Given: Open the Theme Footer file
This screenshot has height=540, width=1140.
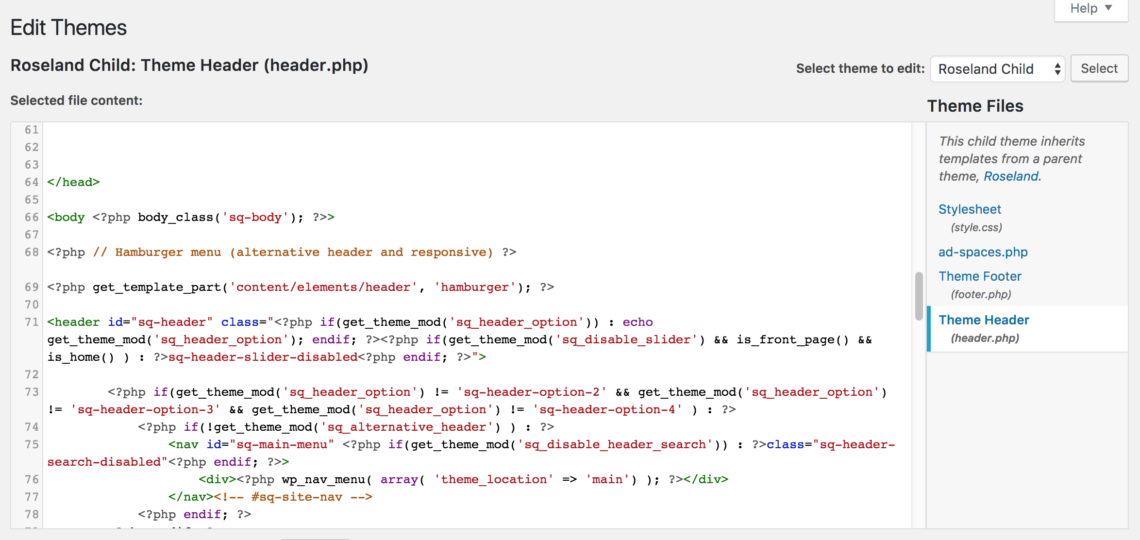Looking at the screenshot, I should pyautogui.click(x=980, y=276).
